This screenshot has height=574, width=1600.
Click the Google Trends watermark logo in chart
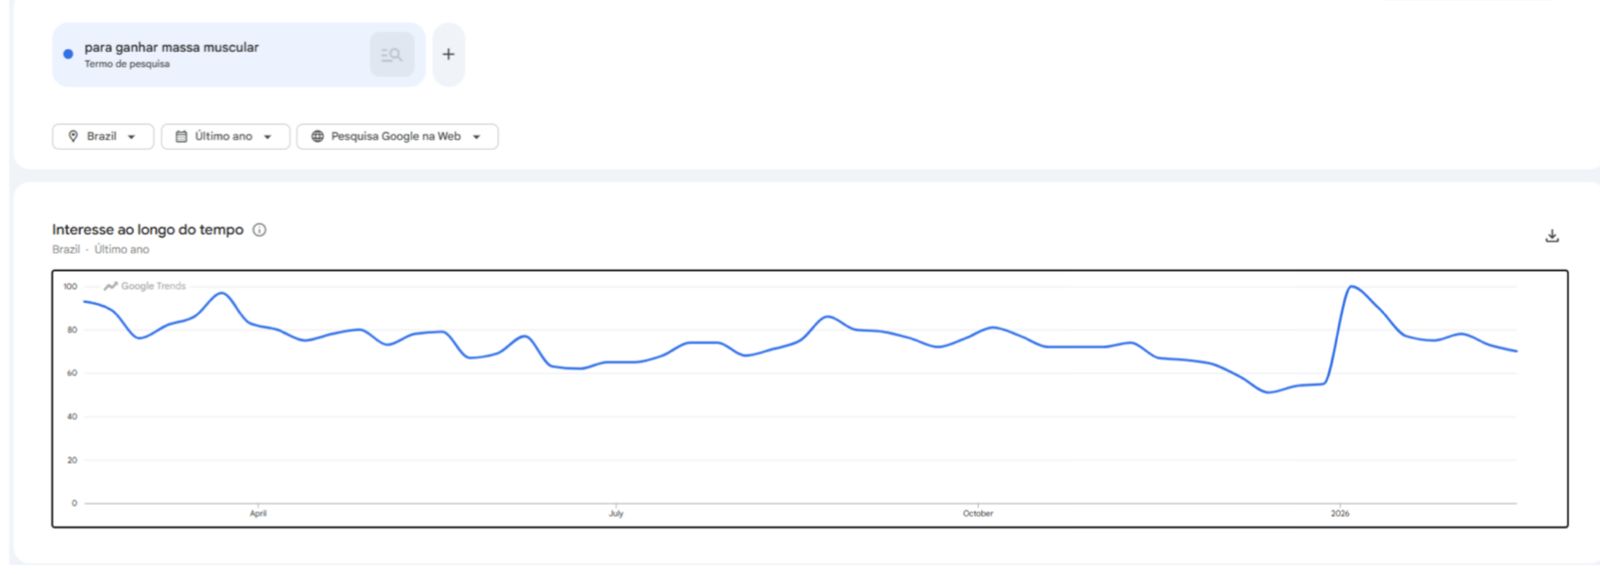(111, 286)
